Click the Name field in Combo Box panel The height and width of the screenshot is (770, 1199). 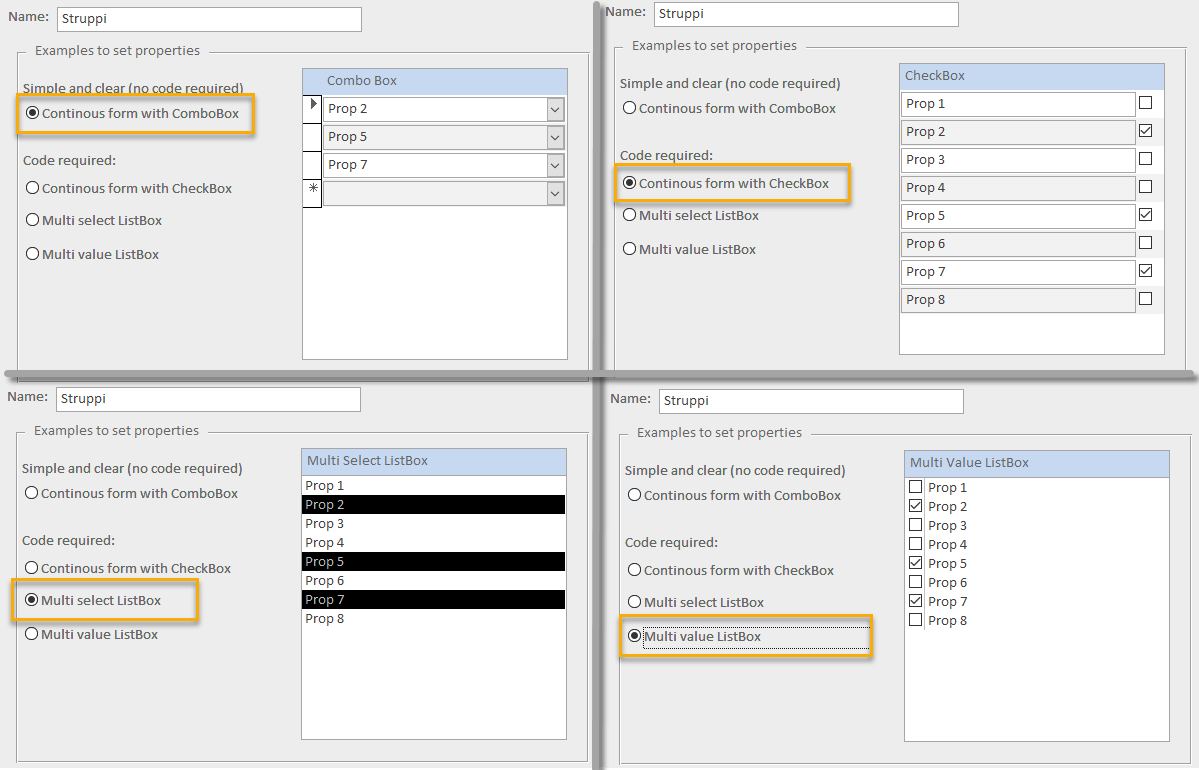210,19
